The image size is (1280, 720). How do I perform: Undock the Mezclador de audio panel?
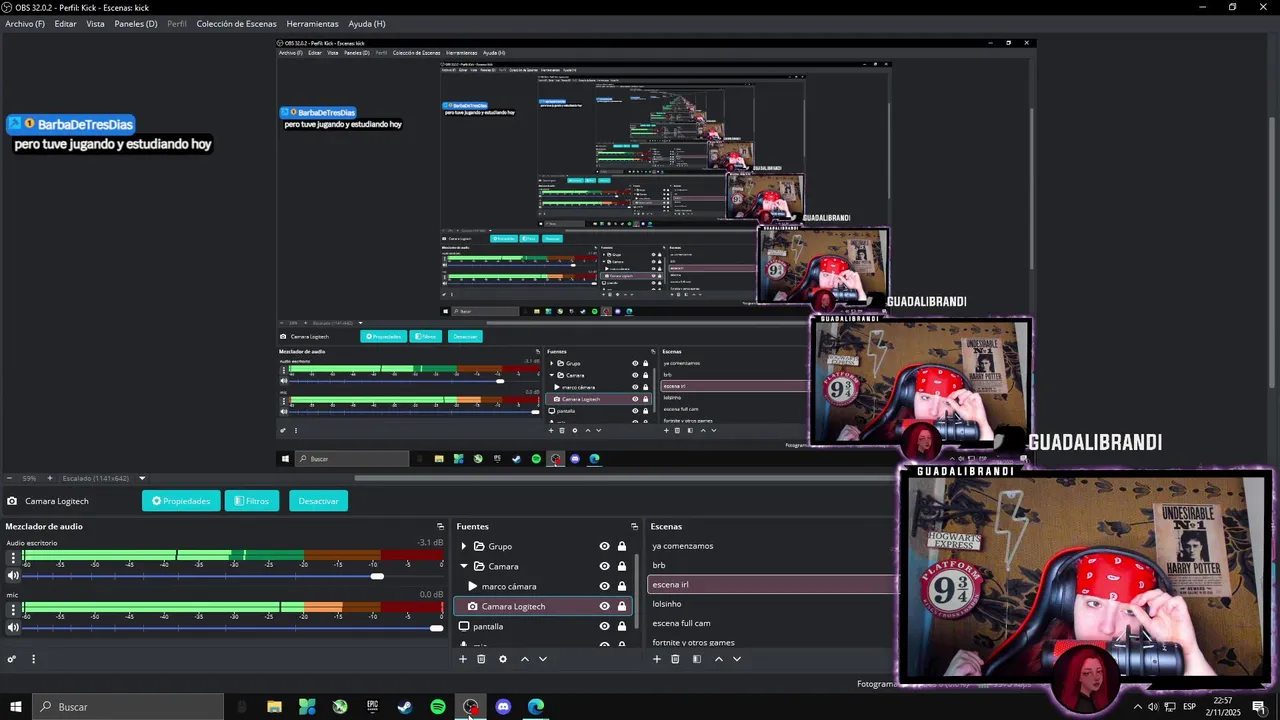click(x=440, y=526)
